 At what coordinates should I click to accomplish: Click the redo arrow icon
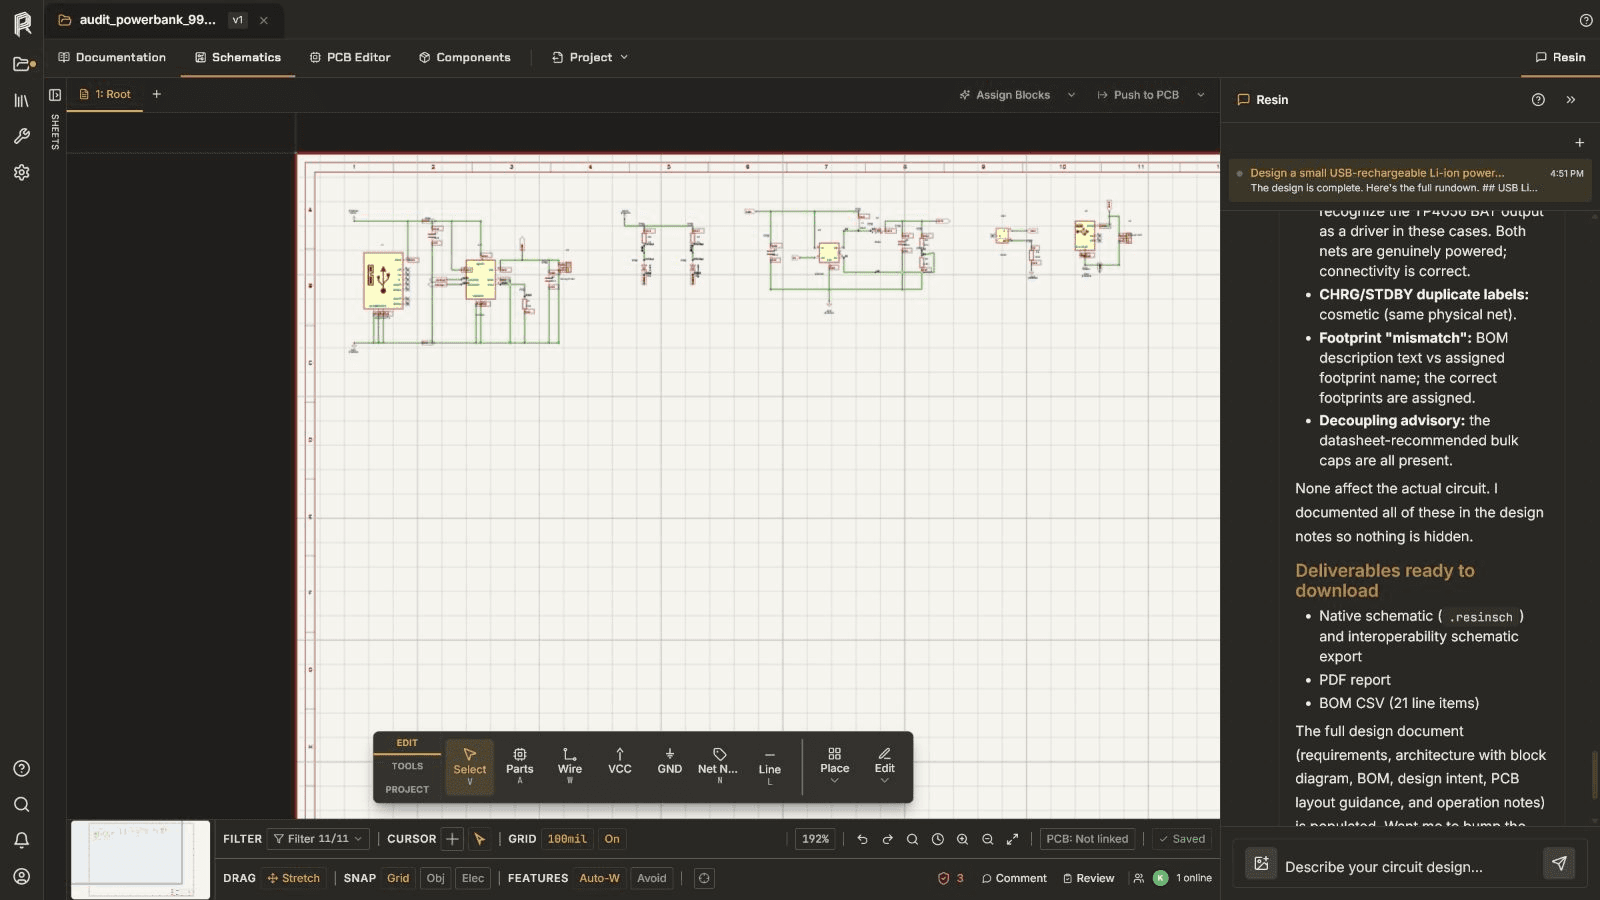[x=887, y=839]
